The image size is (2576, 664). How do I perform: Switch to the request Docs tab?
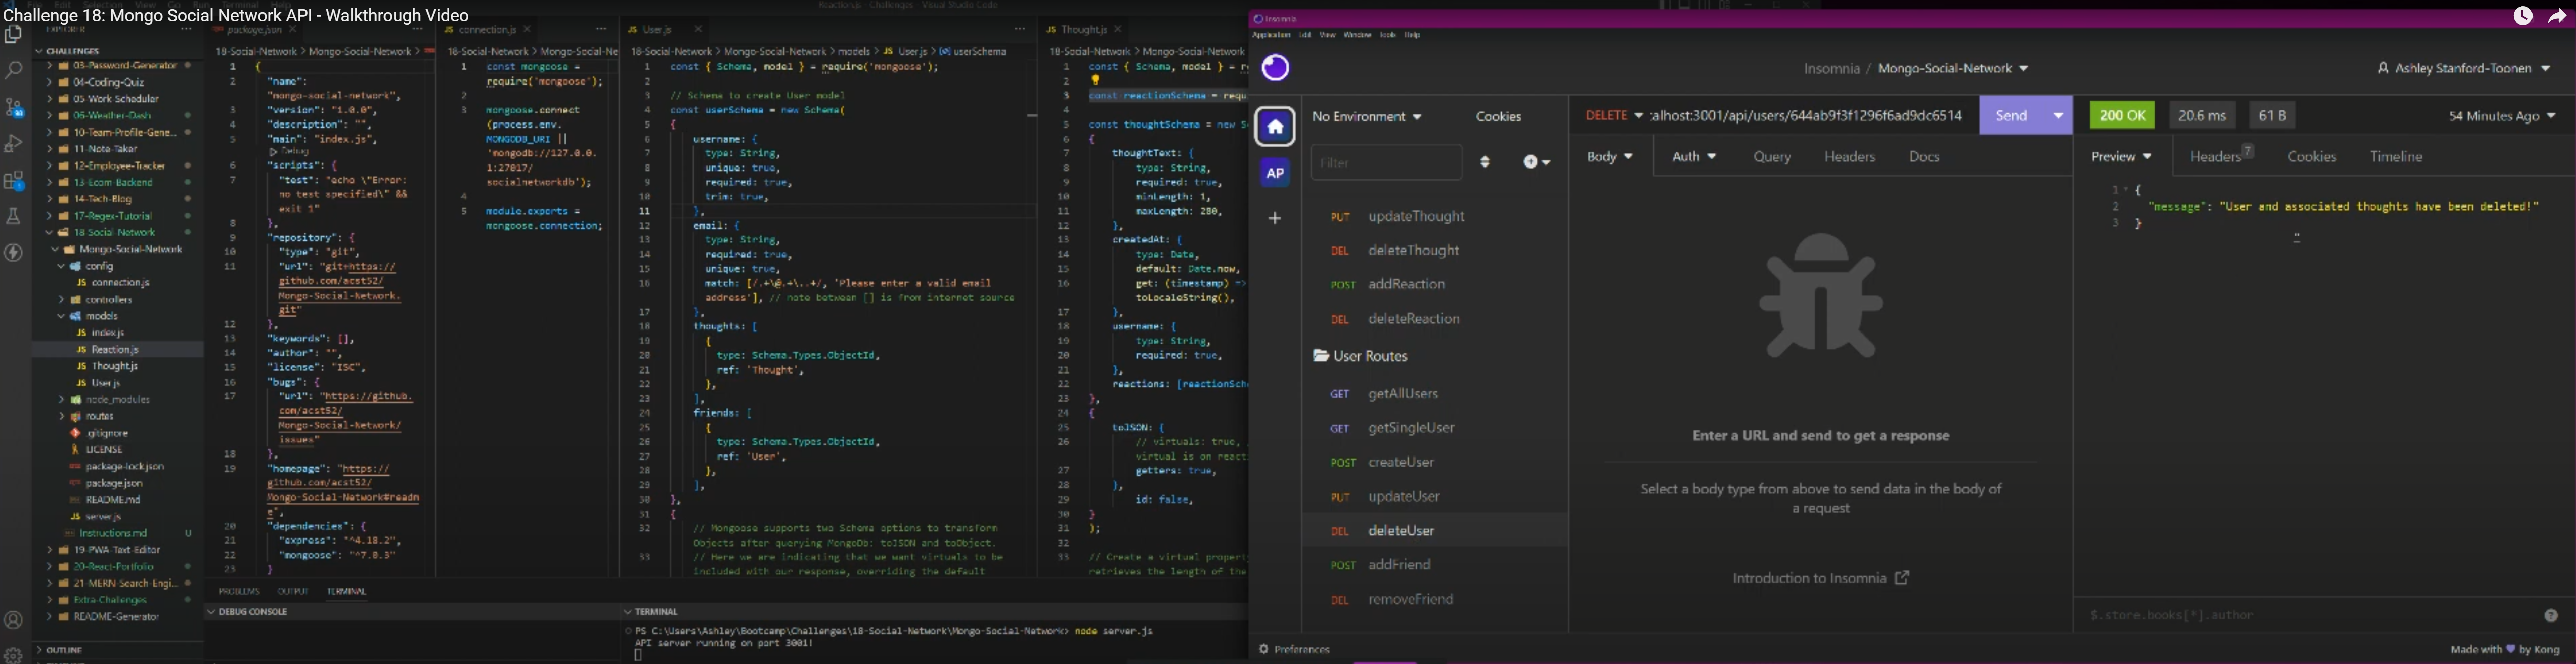tap(1924, 157)
